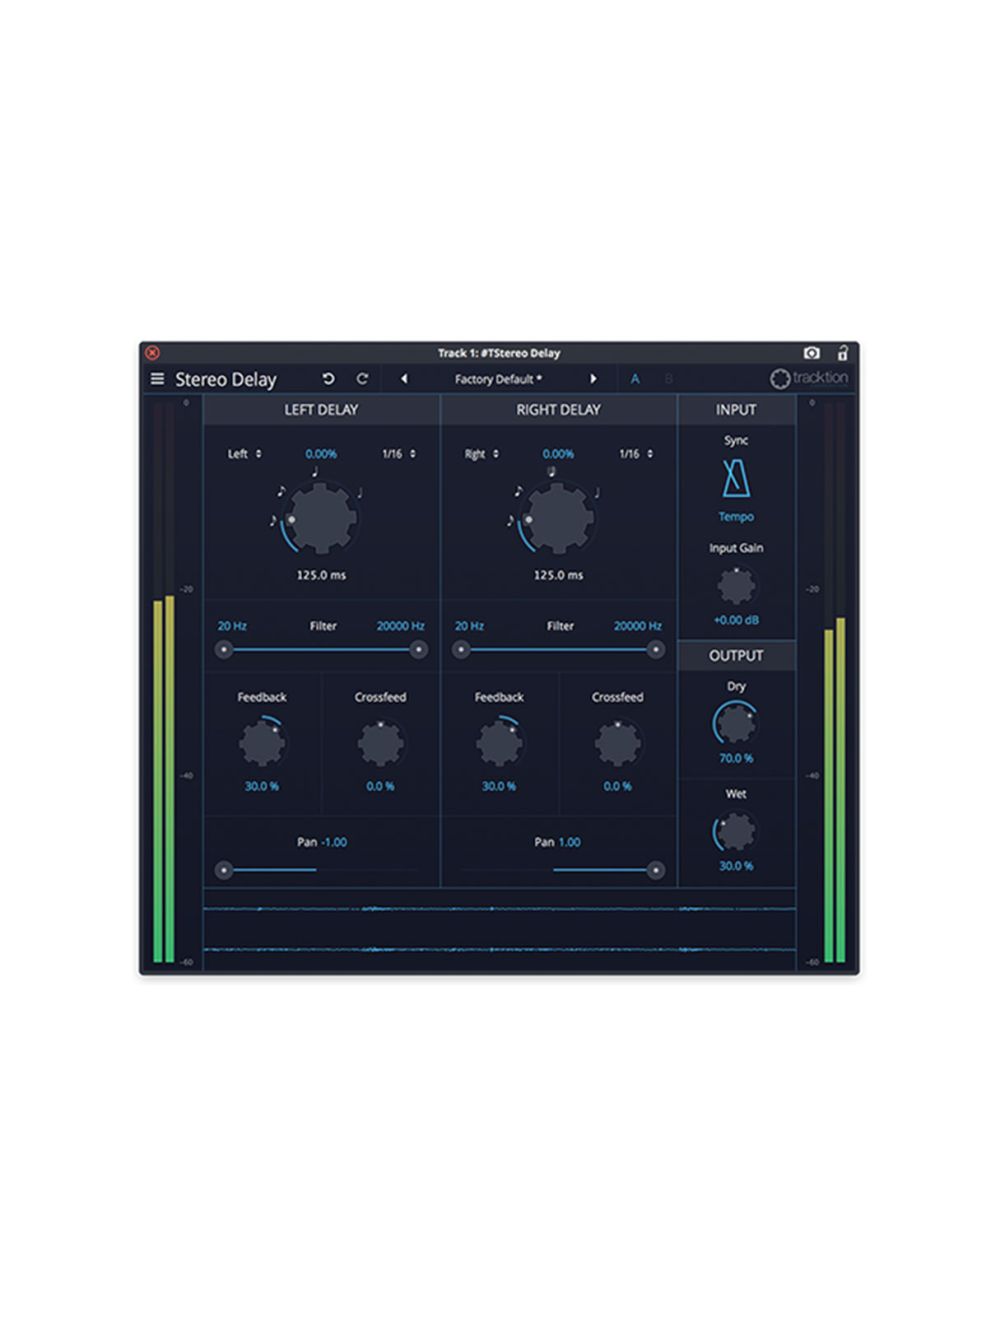Click the Factory Default preset name
Viewport: 1000px width, 1320px height.
click(494, 379)
